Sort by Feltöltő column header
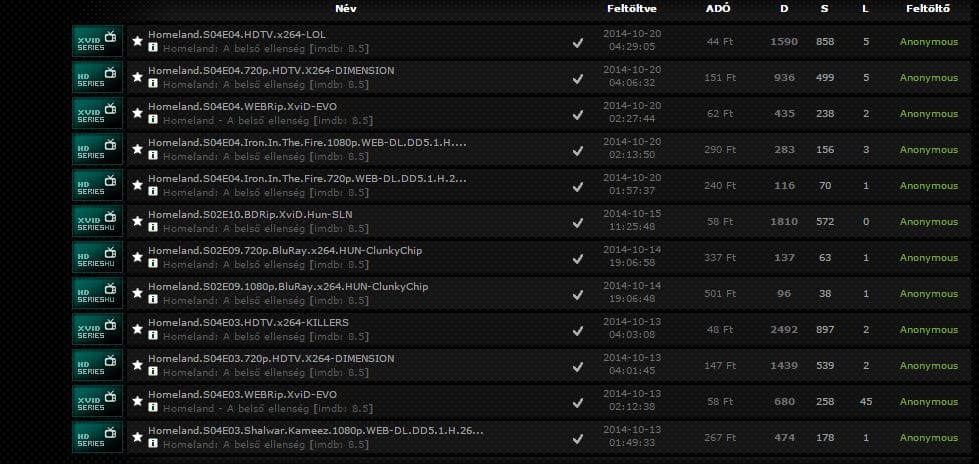Image resolution: width=979 pixels, height=464 pixels. click(x=928, y=9)
